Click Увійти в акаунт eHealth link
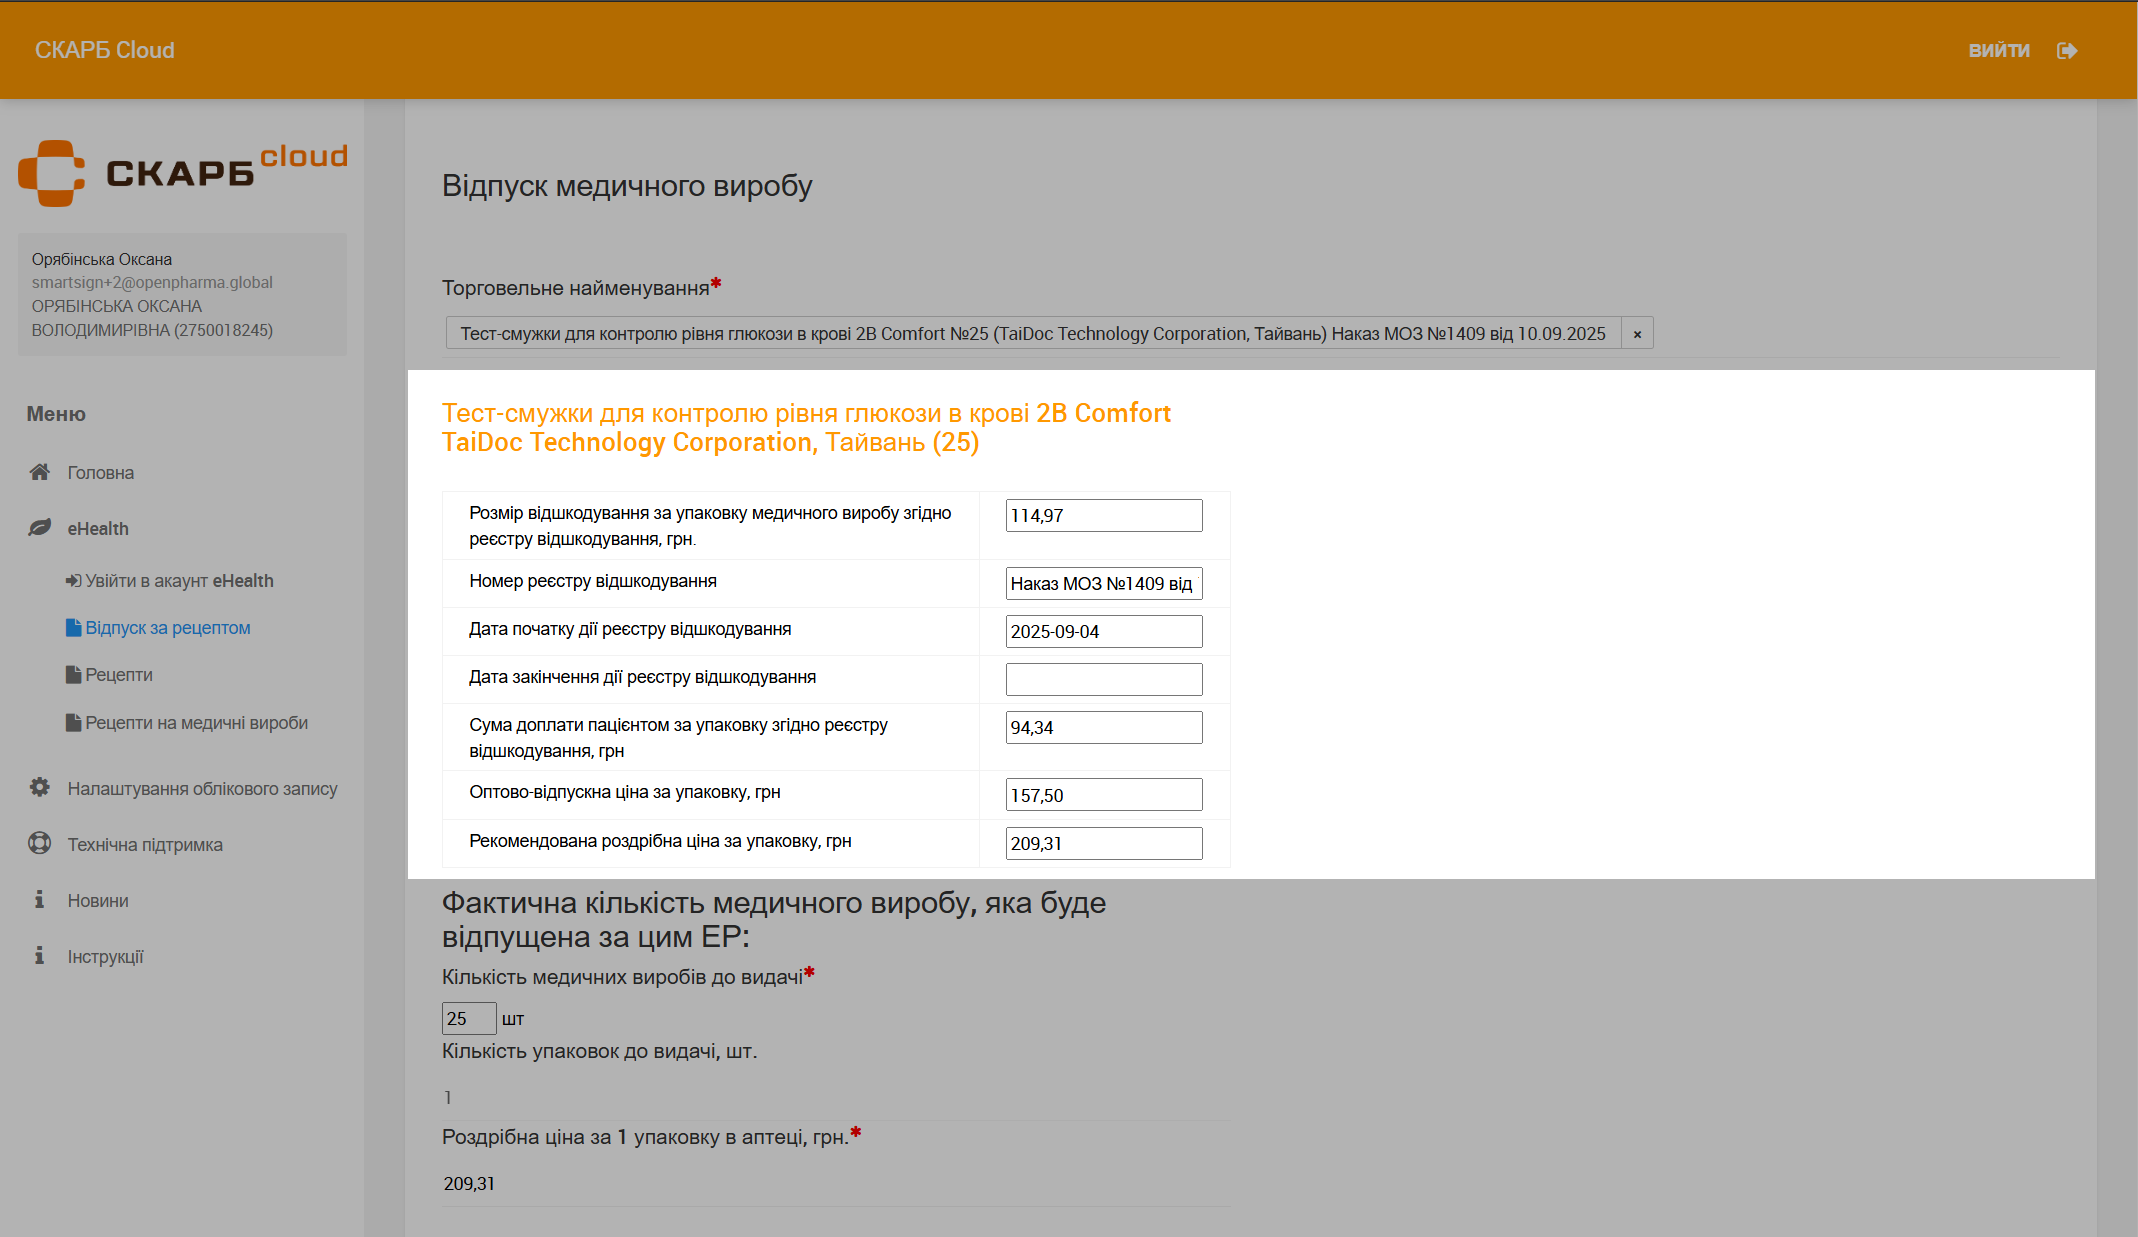This screenshot has width=2138, height=1237. (x=178, y=581)
